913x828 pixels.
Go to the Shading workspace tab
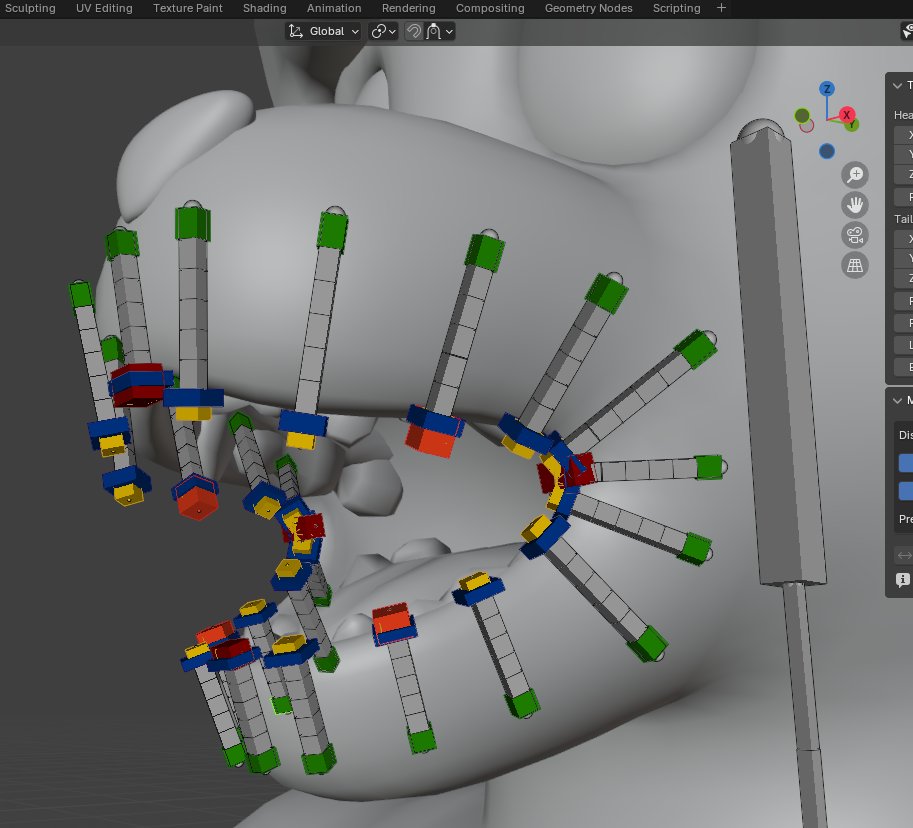(264, 8)
